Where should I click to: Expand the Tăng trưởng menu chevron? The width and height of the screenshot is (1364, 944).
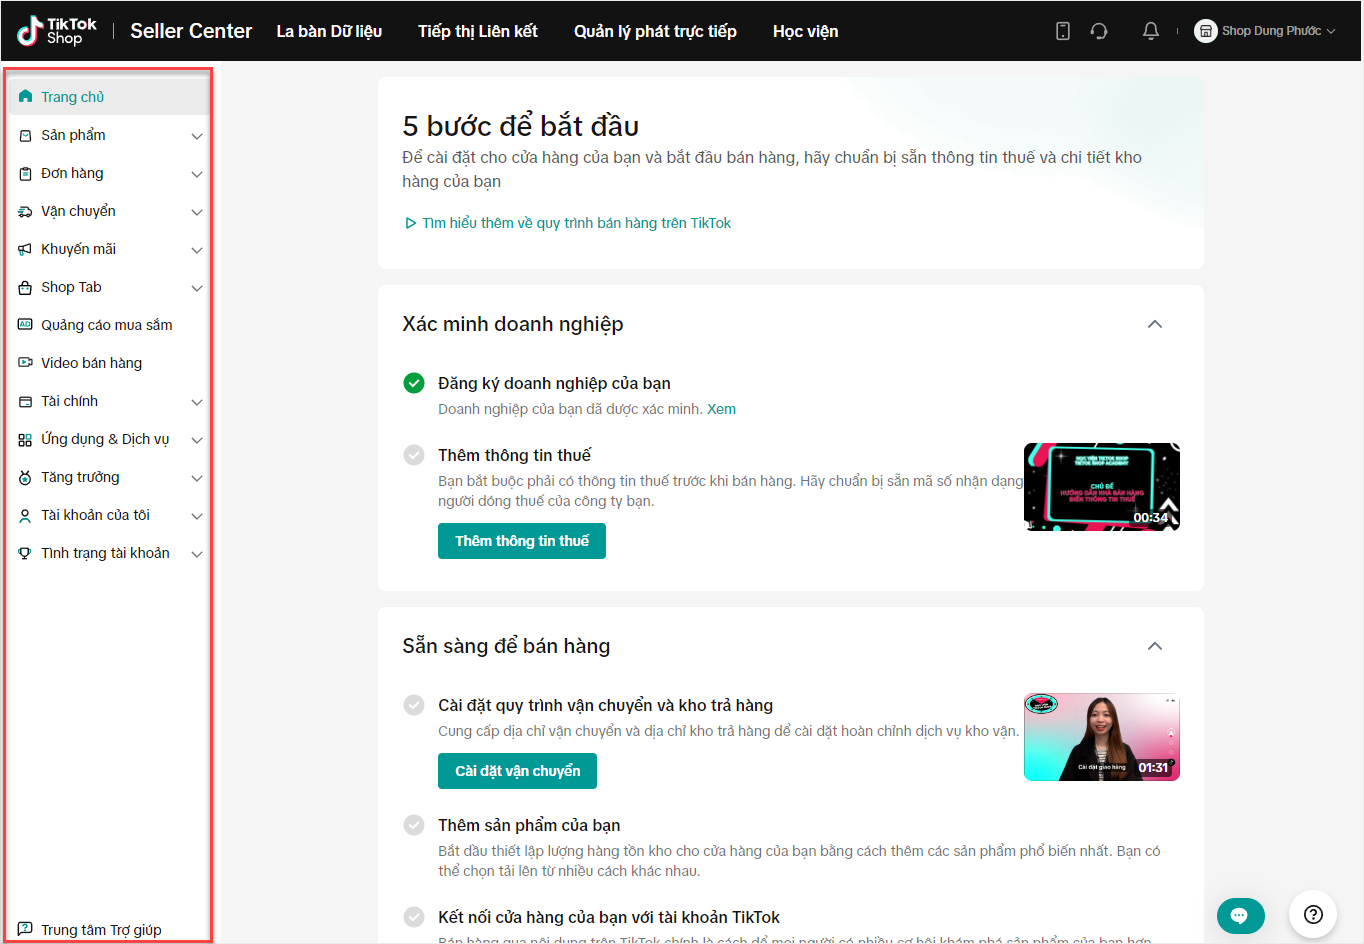click(x=197, y=478)
